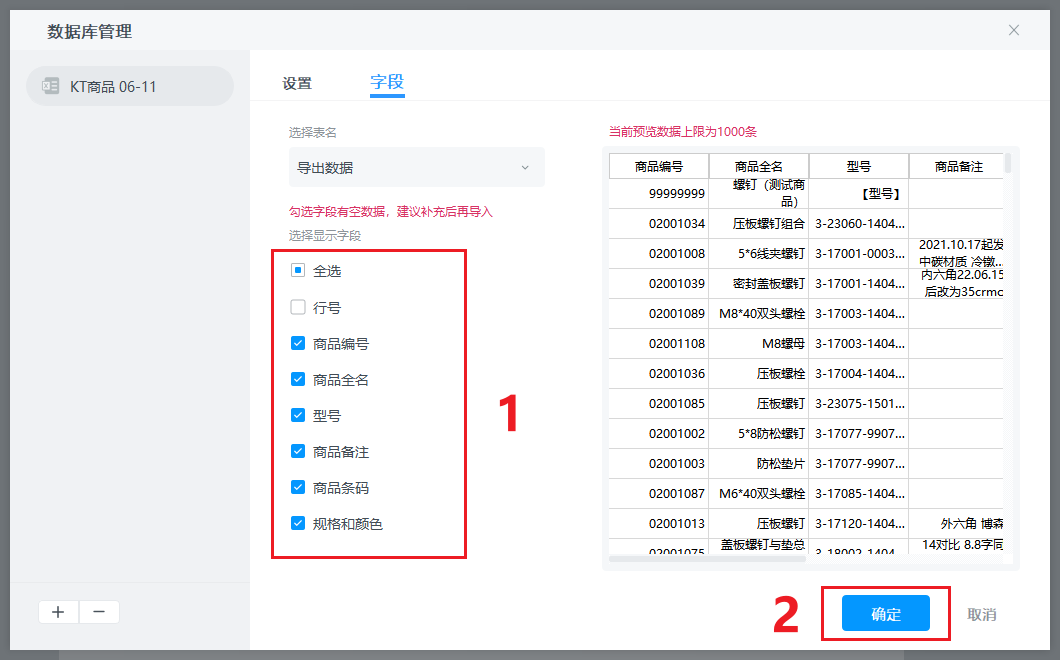This screenshot has width=1060, height=660.
Task: Uncheck the 商品备注 checkbox
Action: tap(298, 452)
